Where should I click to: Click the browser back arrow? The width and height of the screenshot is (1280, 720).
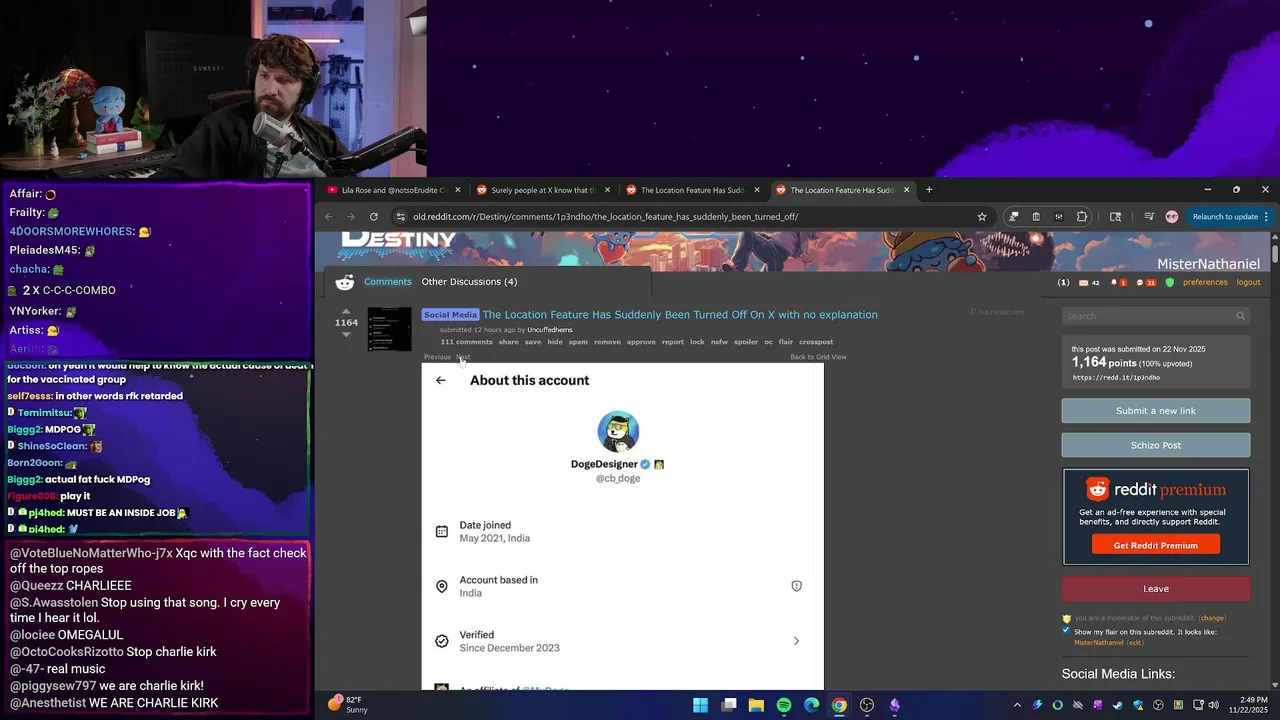click(x=329, y=217)
